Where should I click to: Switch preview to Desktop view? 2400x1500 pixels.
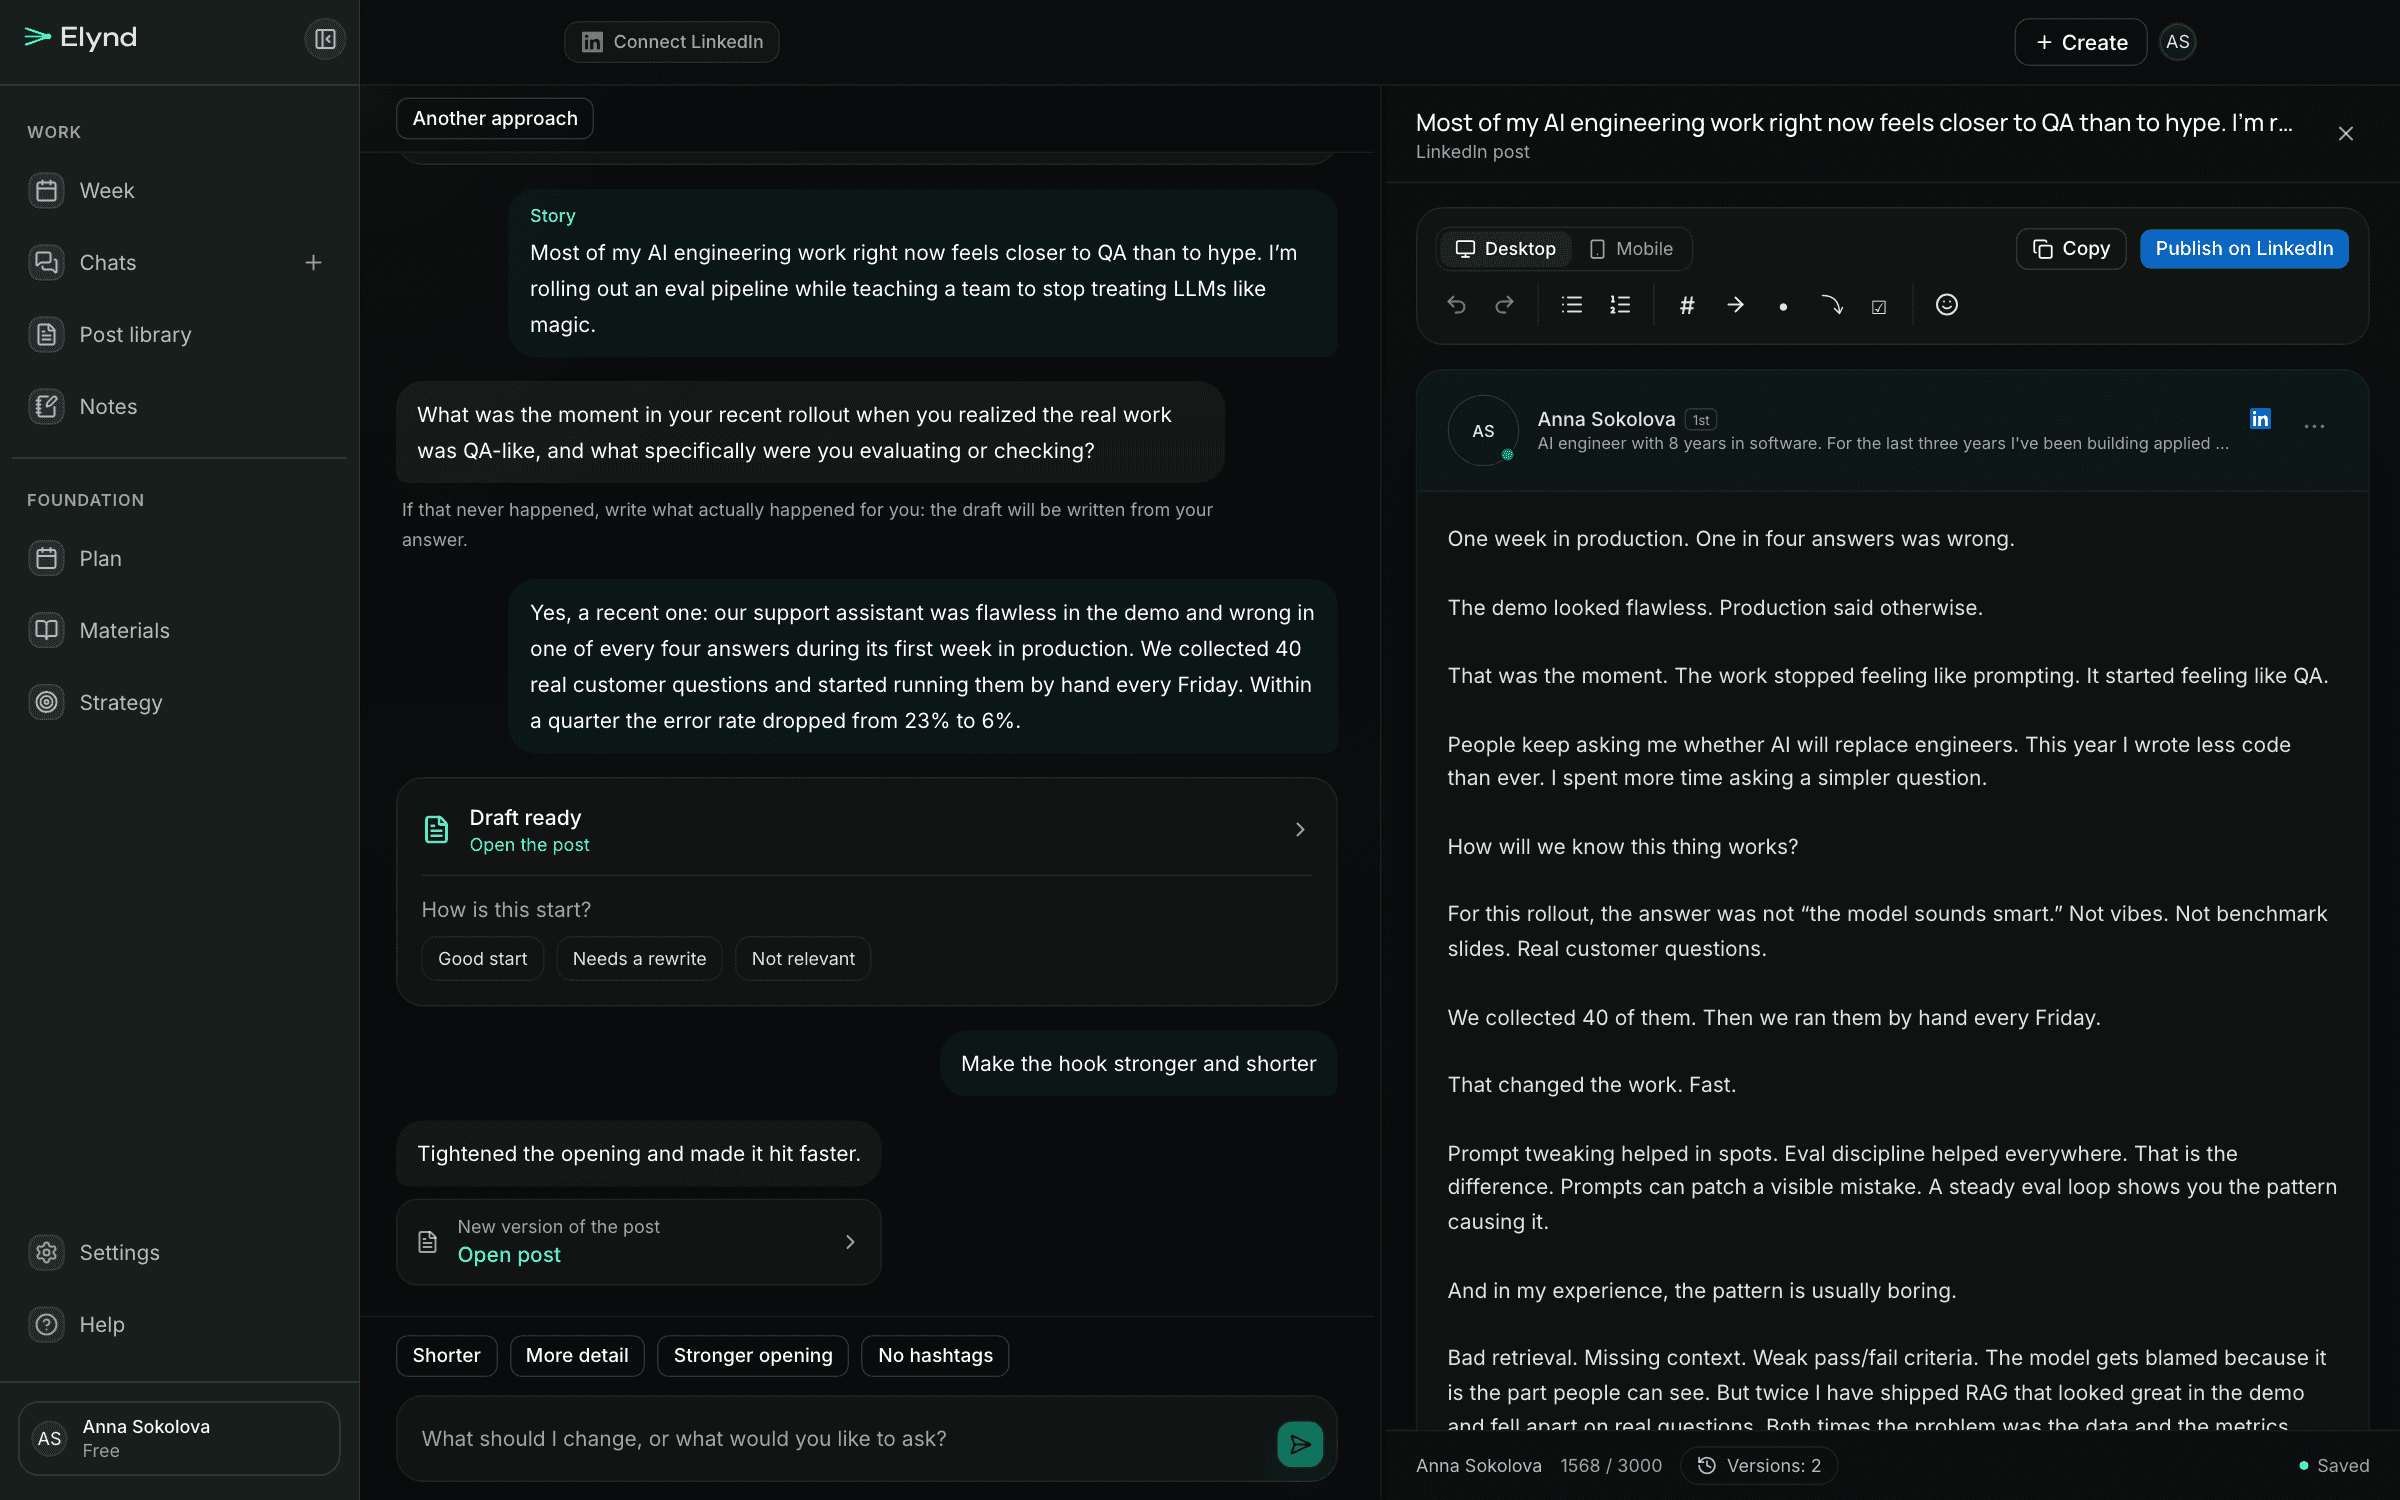tap(1505, 249)
